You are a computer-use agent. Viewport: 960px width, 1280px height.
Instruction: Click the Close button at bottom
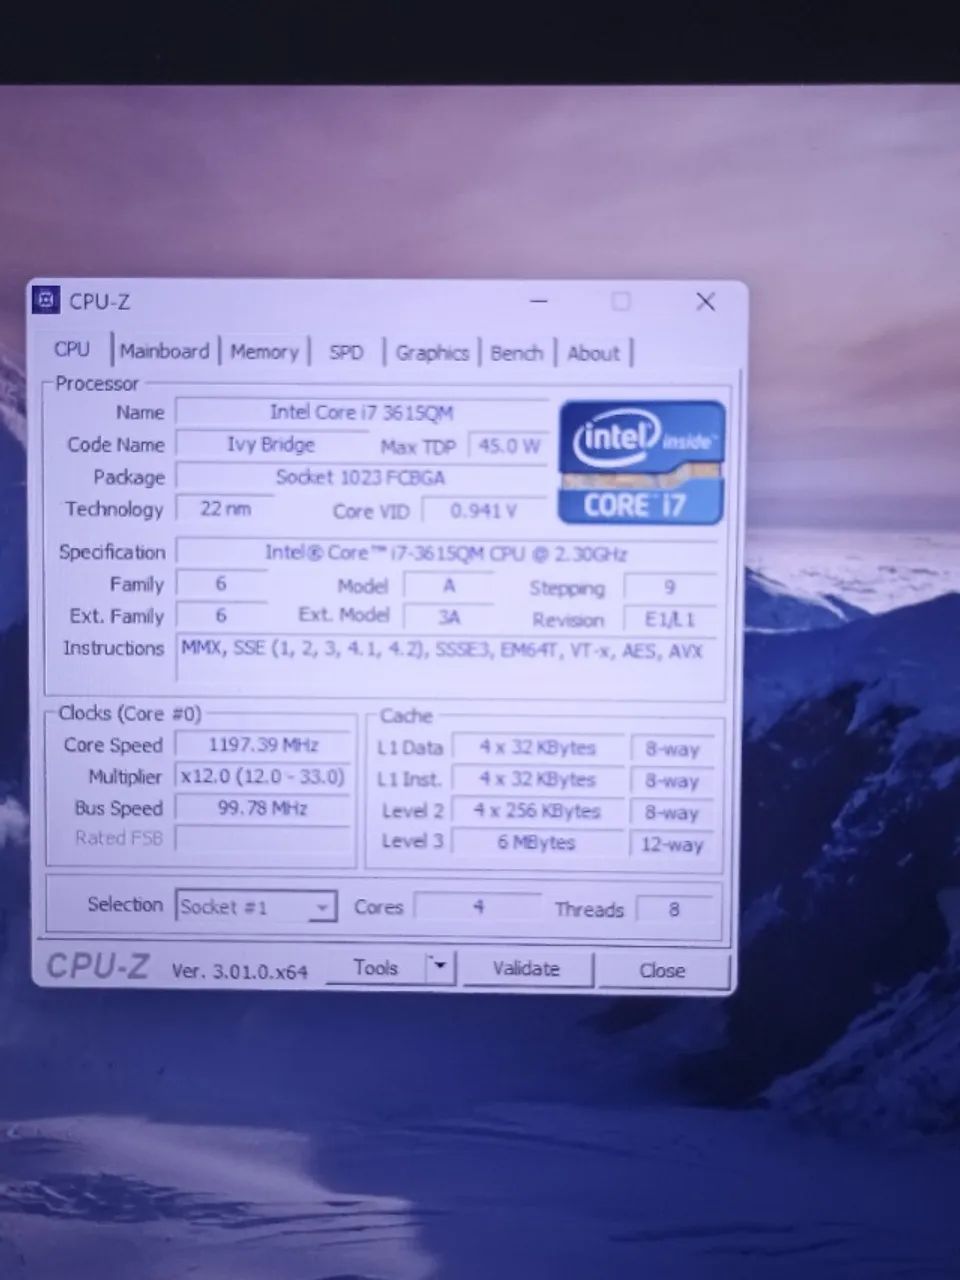click(662, 970)
